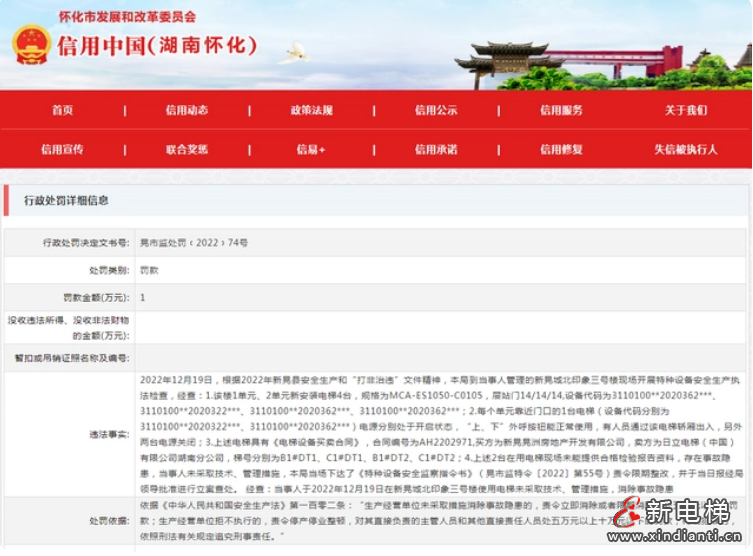Click the 违法事实 row label
The height and width of the screenshot is (556, 753).
coord(109,435)
